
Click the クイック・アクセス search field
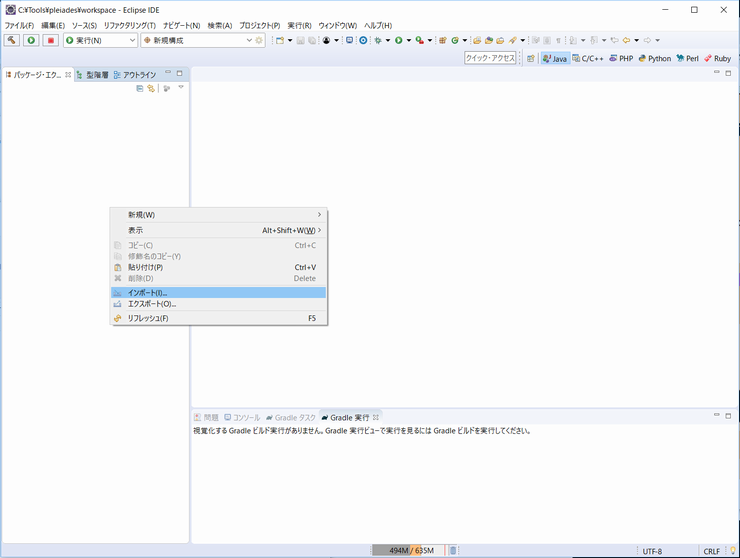(490, 58)
